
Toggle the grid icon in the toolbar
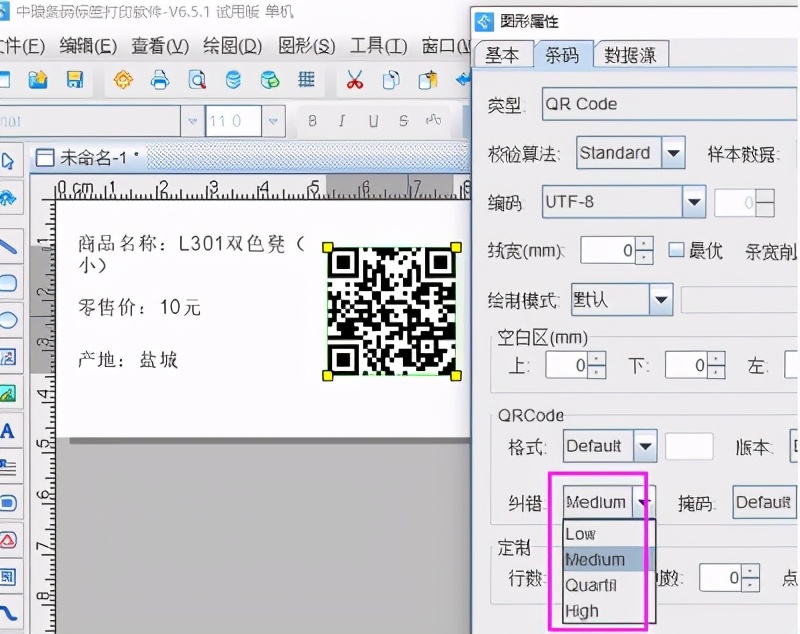click(x=306, y=80)
